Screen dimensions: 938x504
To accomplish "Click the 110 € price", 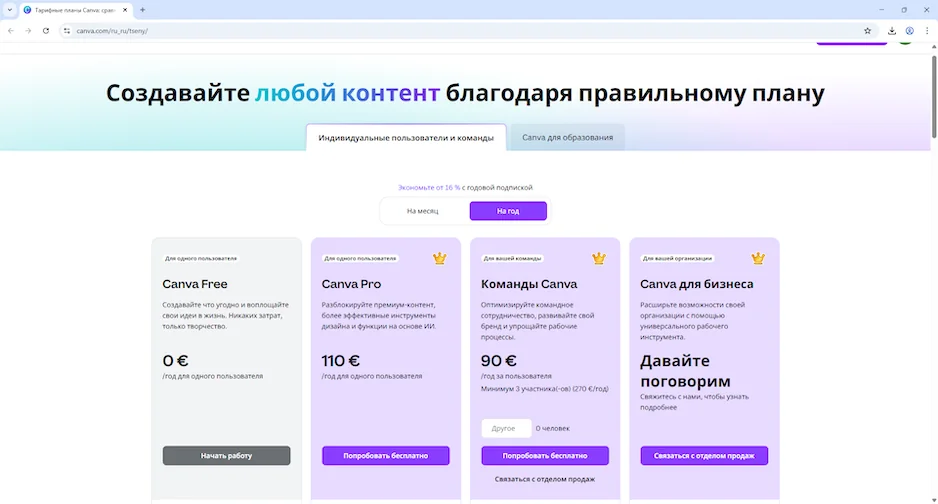I will [x=340, y=361].
